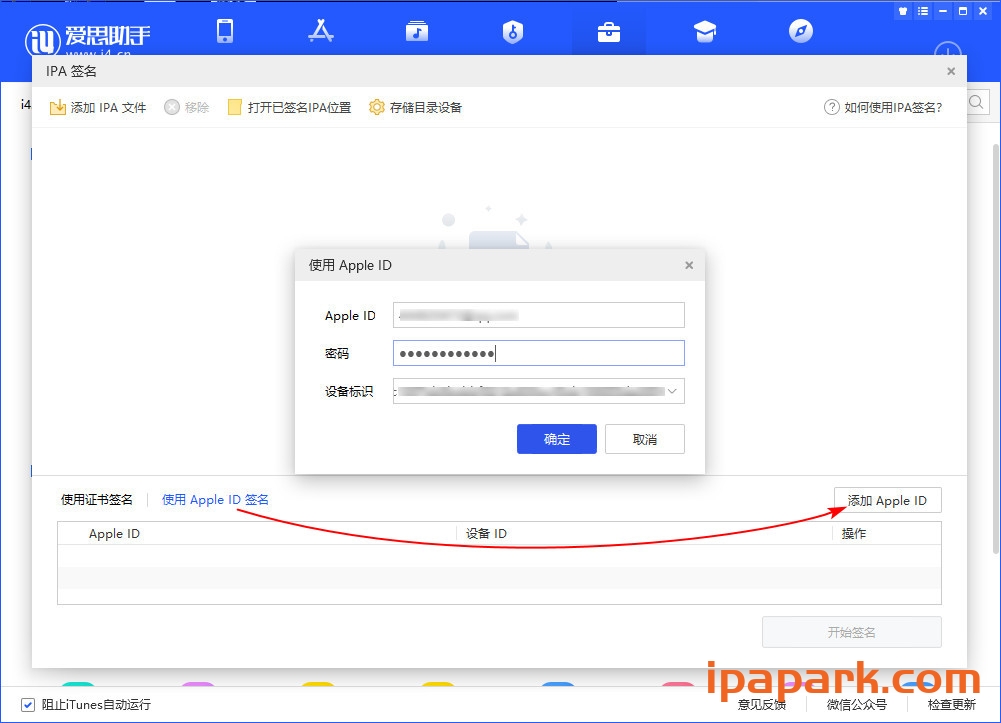
Task: Click the 移除 toggle in the toolbar
Action: pos(186,107)
